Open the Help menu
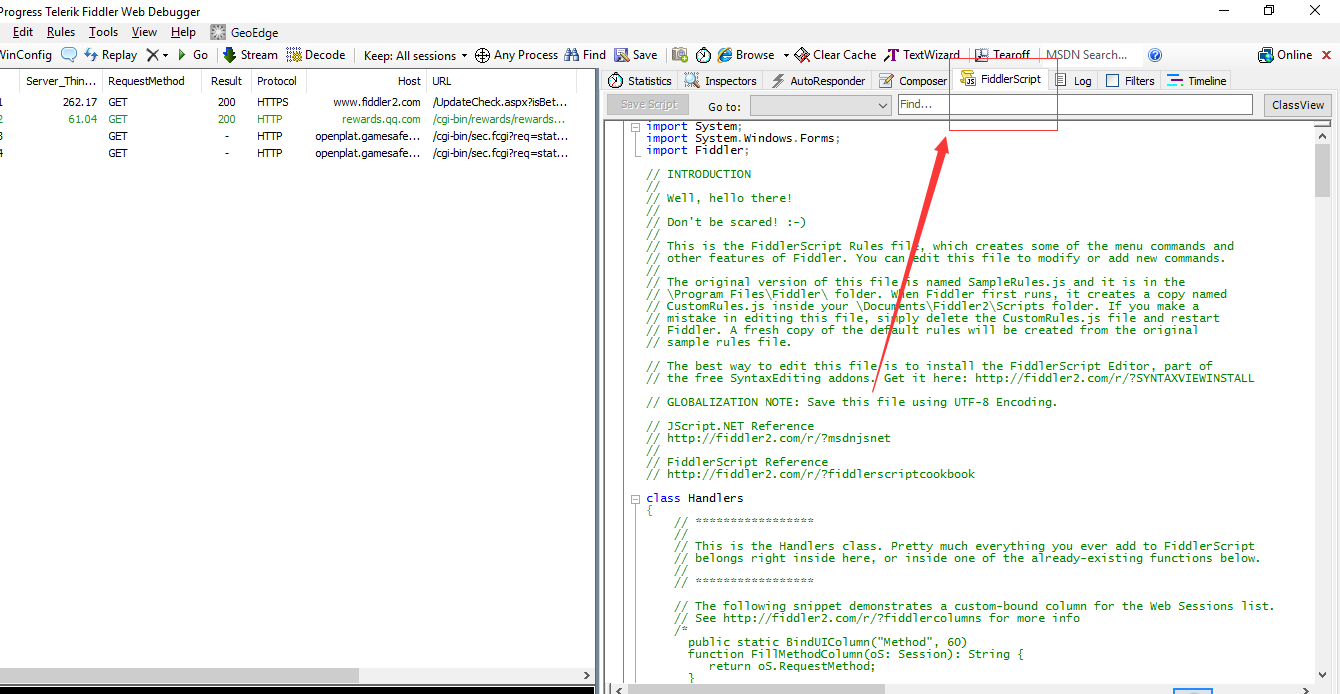The image size is (1340, 694). point(183,32)
